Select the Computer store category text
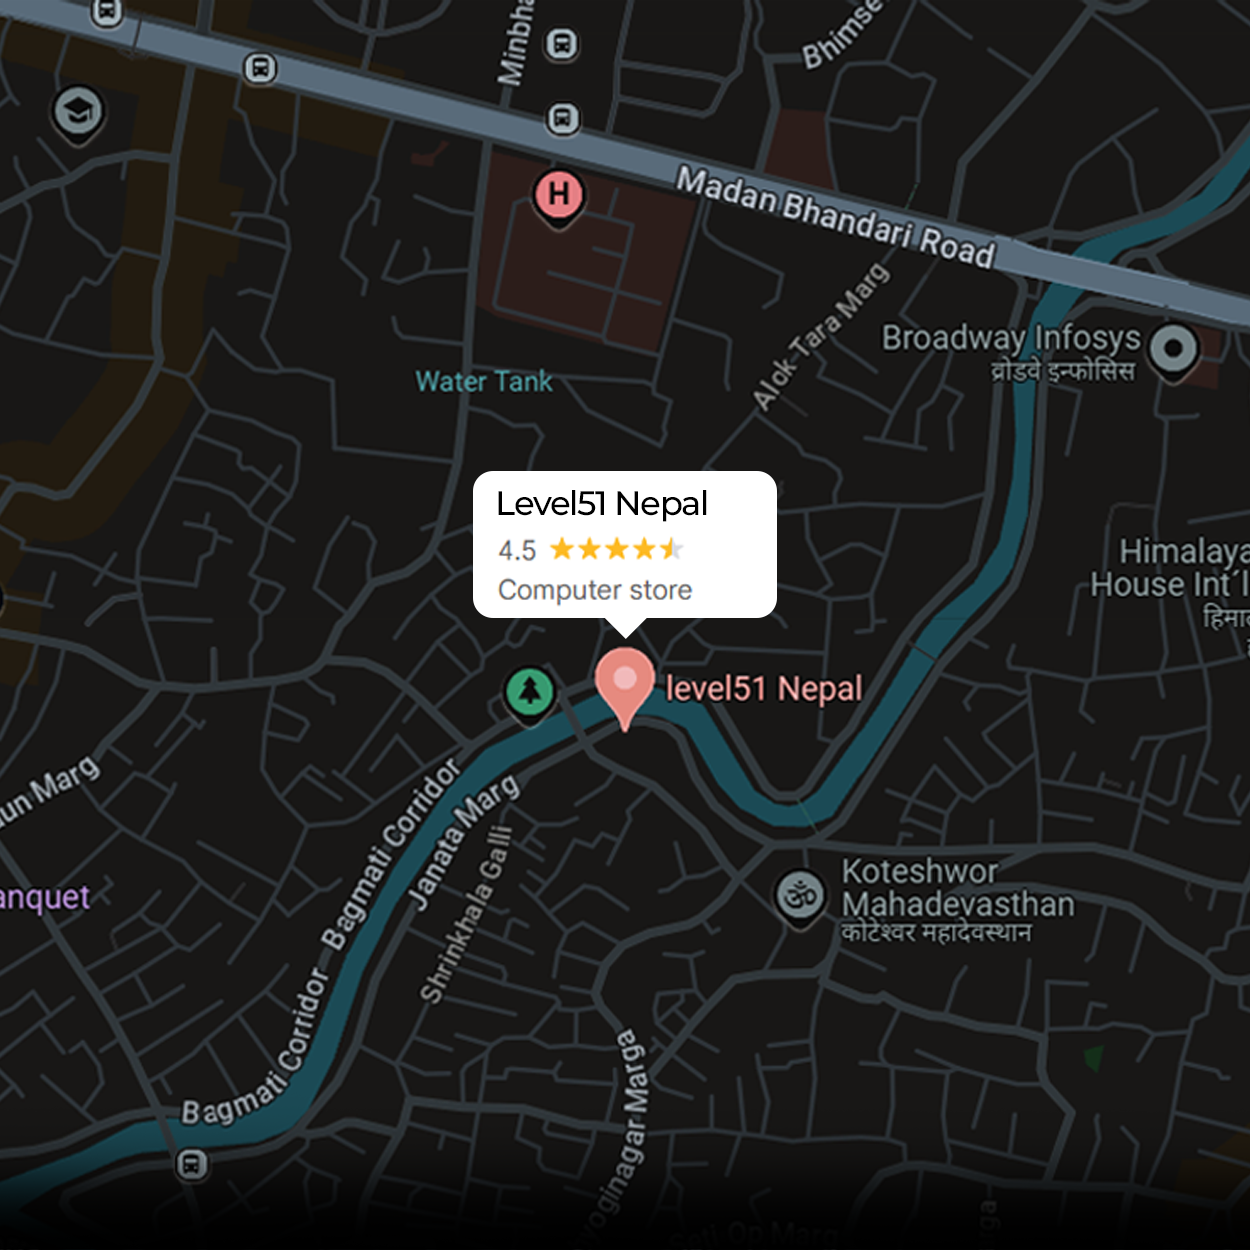 click(x=595, y=590)
